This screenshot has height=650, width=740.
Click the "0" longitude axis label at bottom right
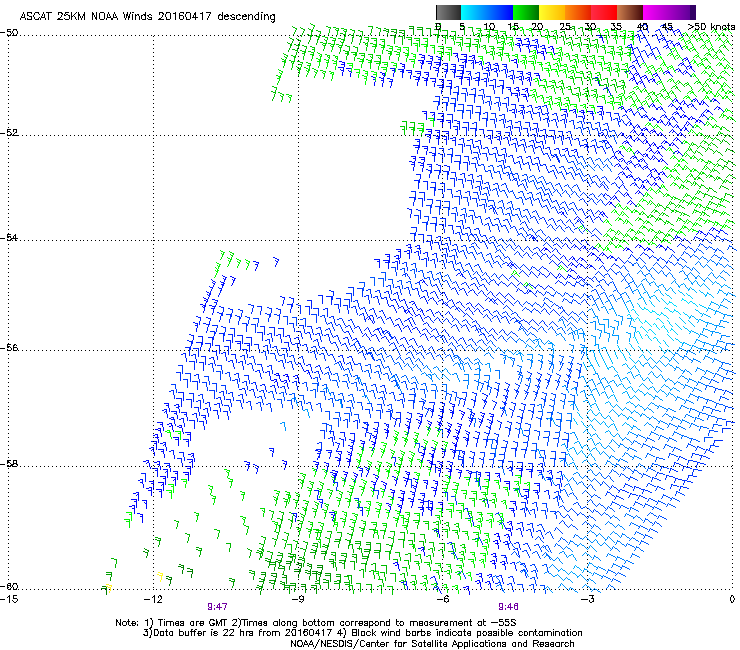coord(732,599)
